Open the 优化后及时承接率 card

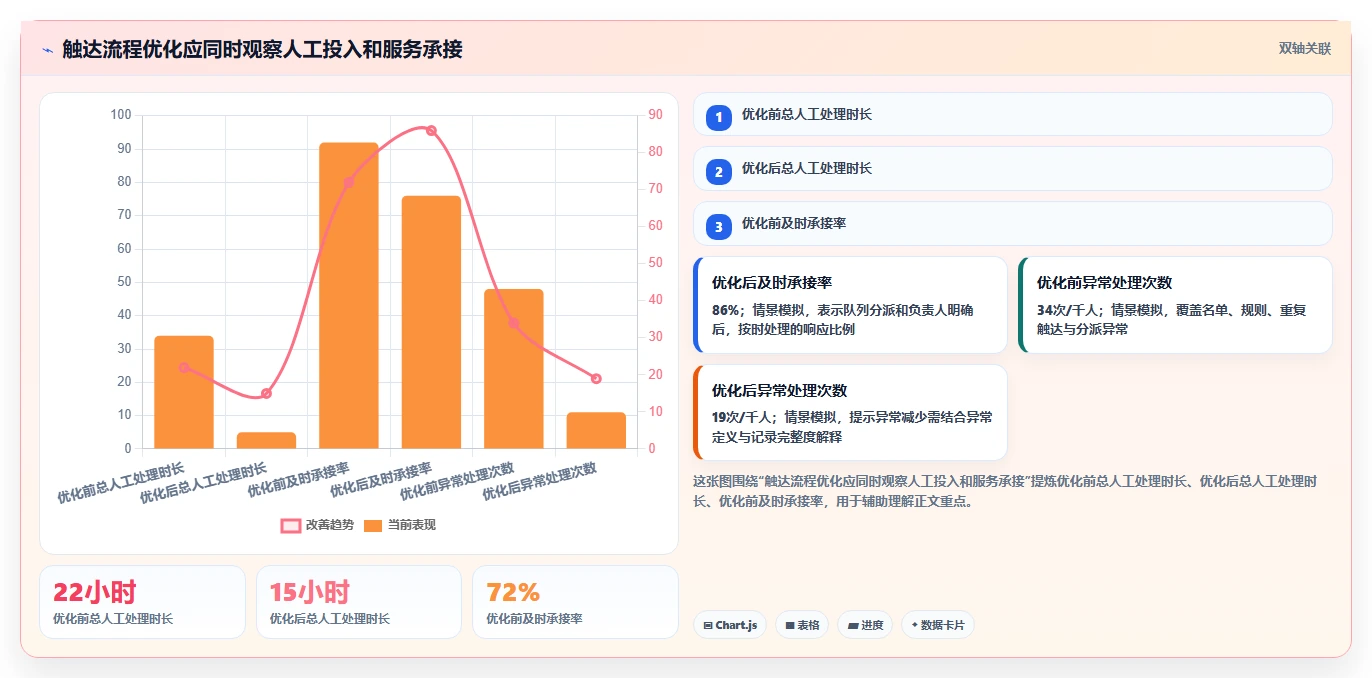[x=850, y=305]
